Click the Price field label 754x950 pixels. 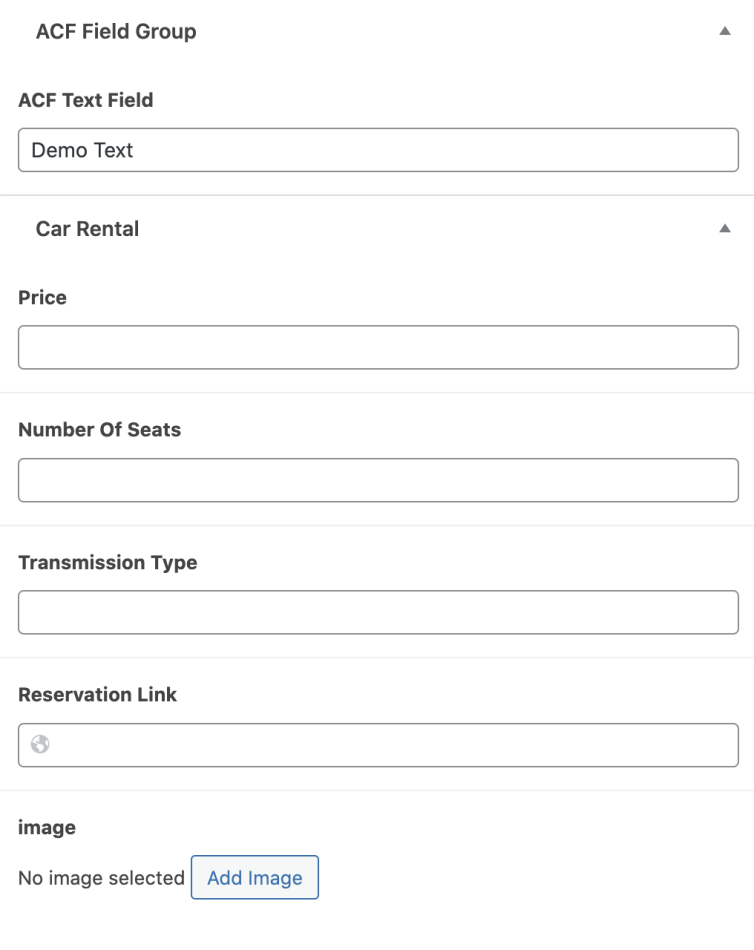41,297
